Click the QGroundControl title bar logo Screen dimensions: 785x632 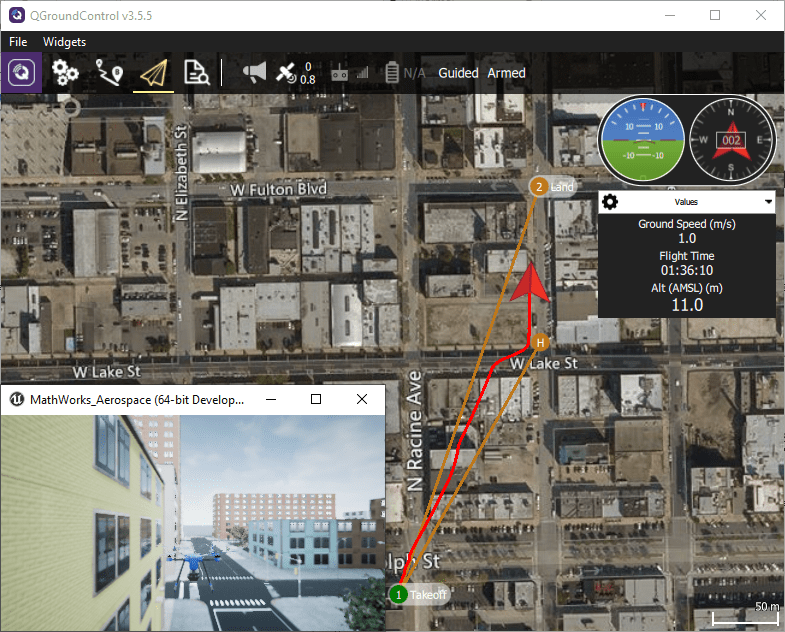[x=17, y=16]
